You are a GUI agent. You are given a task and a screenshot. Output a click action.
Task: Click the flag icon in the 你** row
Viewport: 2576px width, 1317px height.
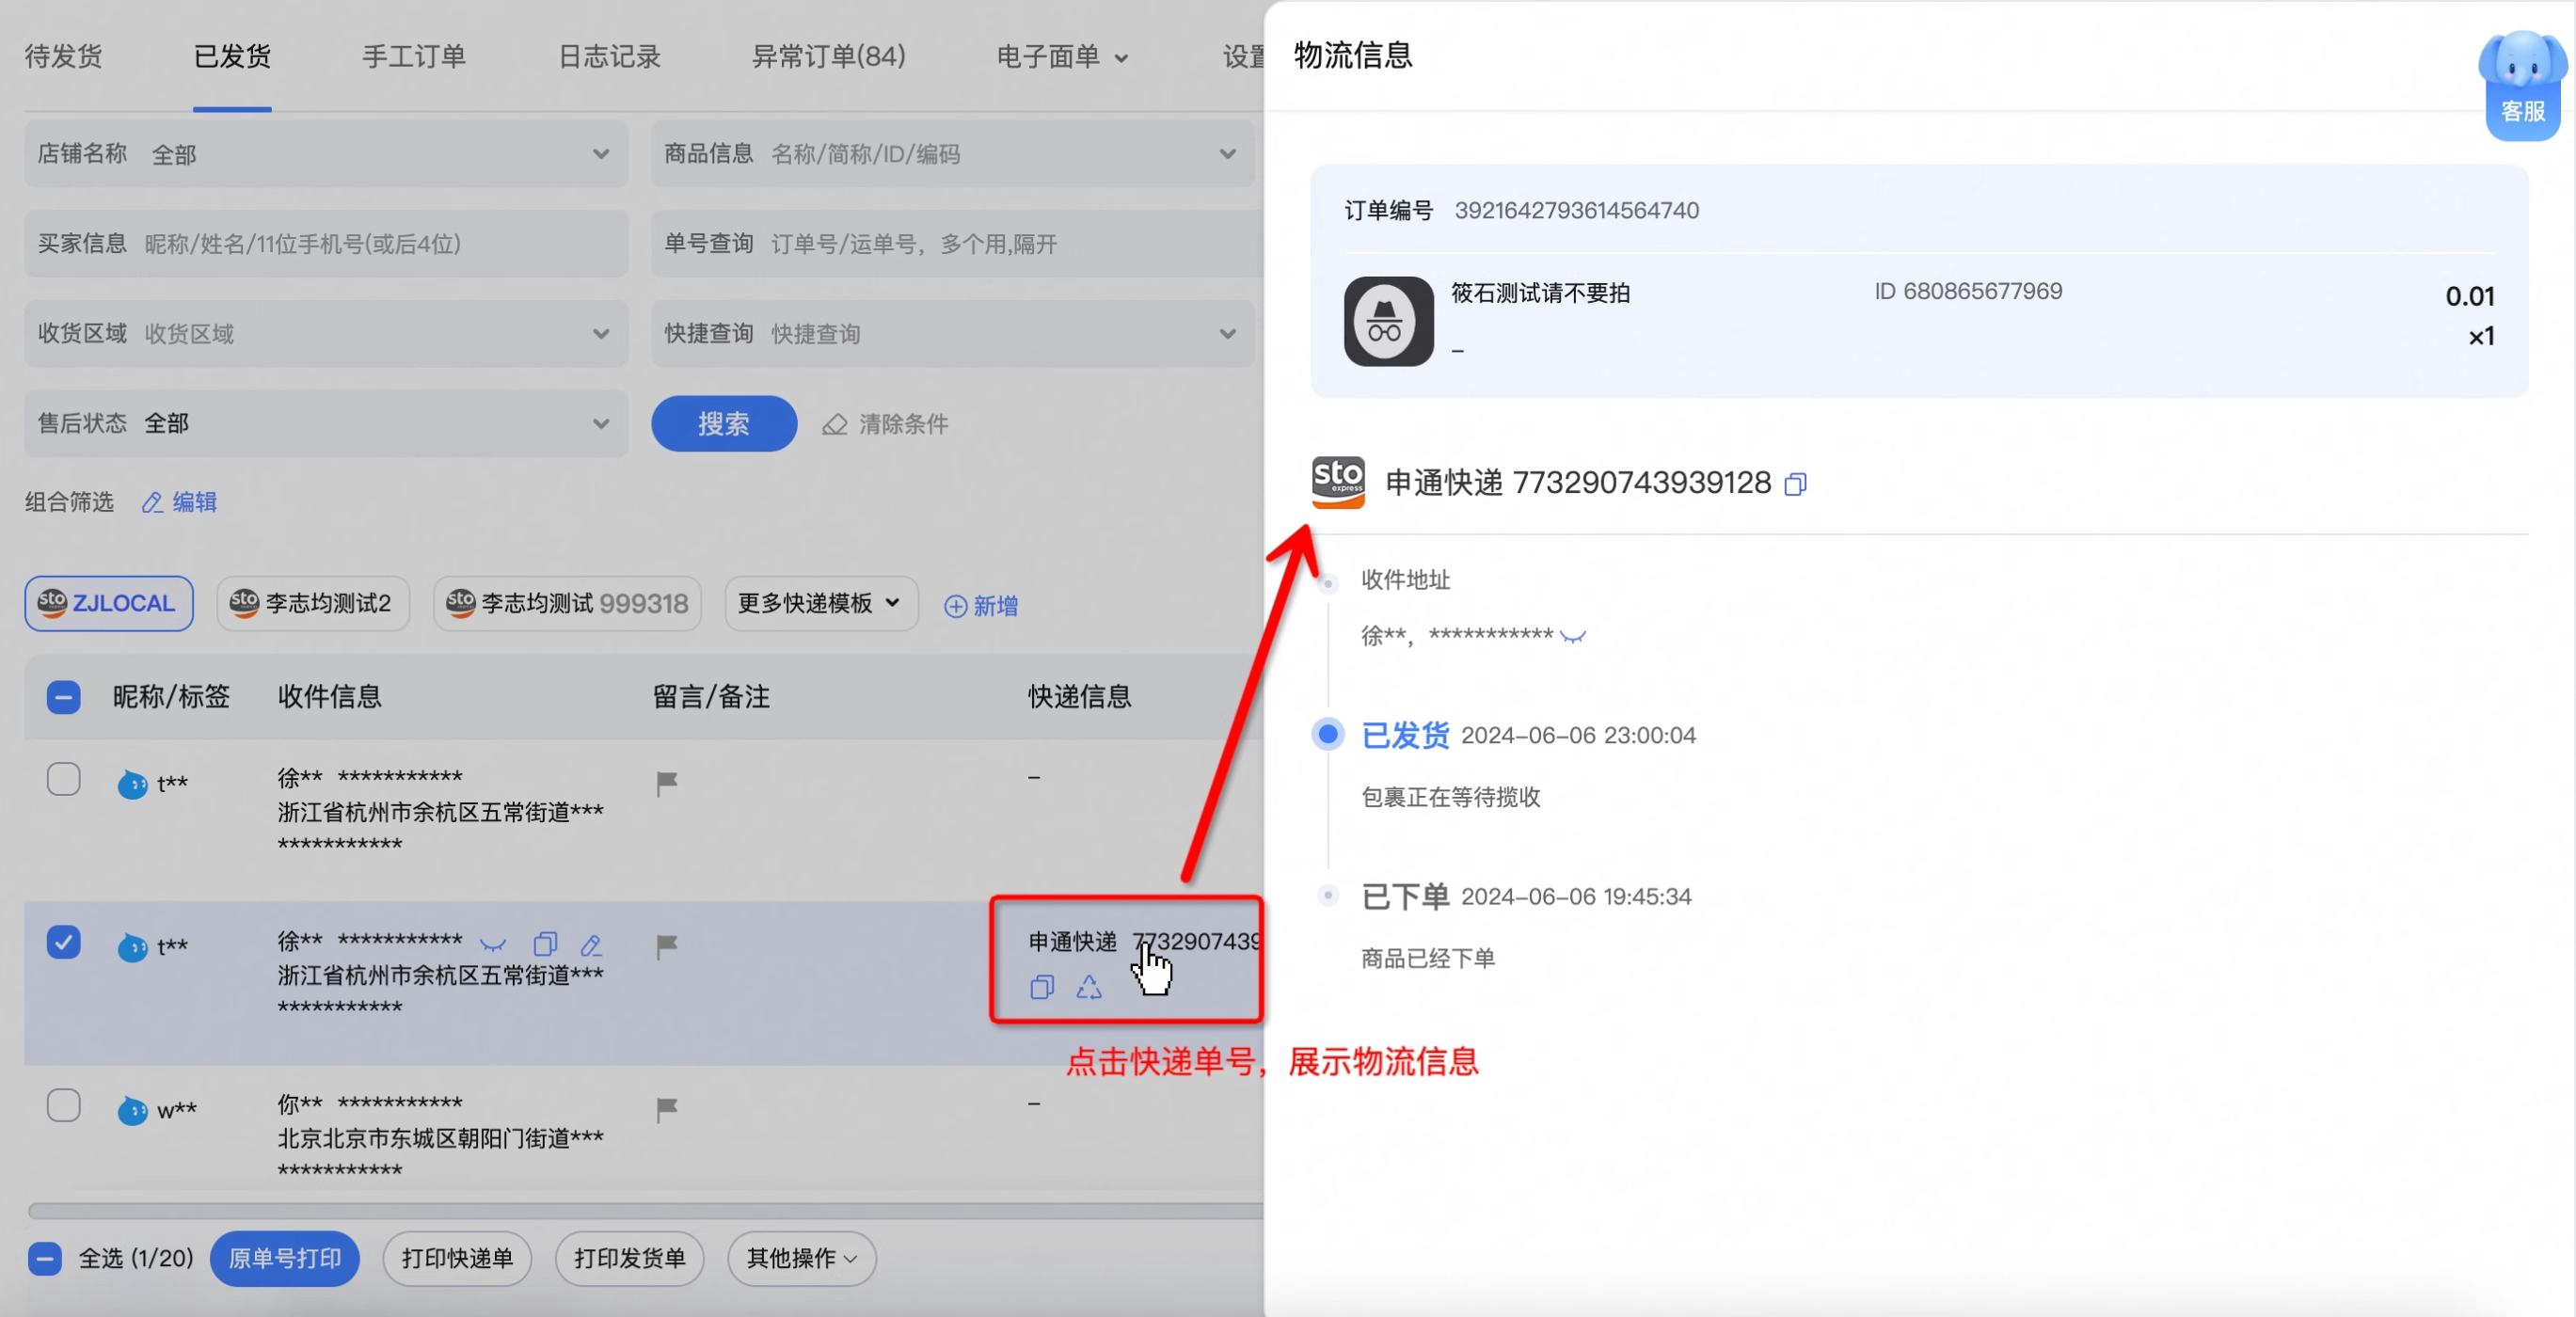[667, 1109]
